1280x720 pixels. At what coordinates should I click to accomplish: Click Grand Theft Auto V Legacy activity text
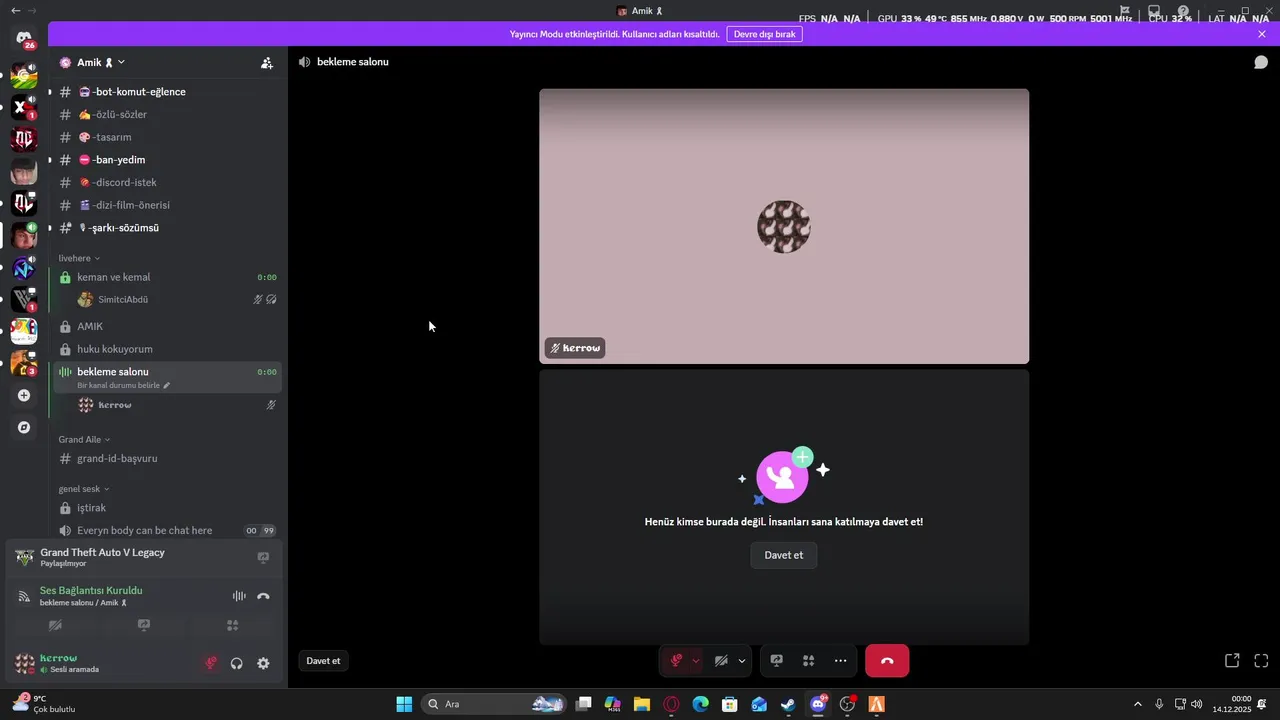pyautogui.click(x=102, y=552)
